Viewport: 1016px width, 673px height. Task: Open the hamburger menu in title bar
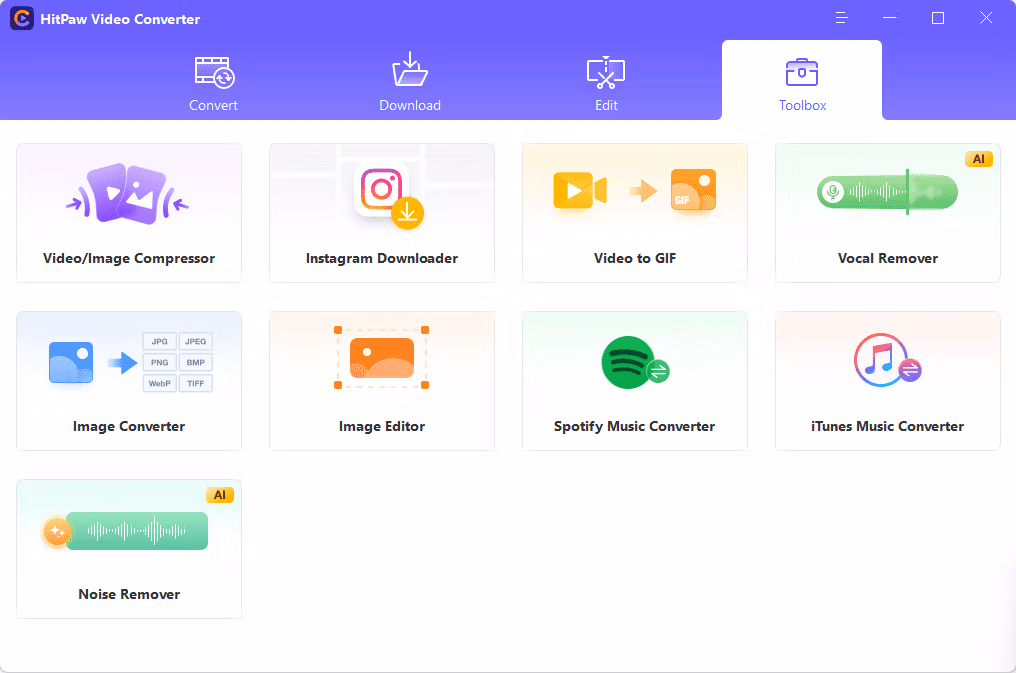[x=841, y=18]
